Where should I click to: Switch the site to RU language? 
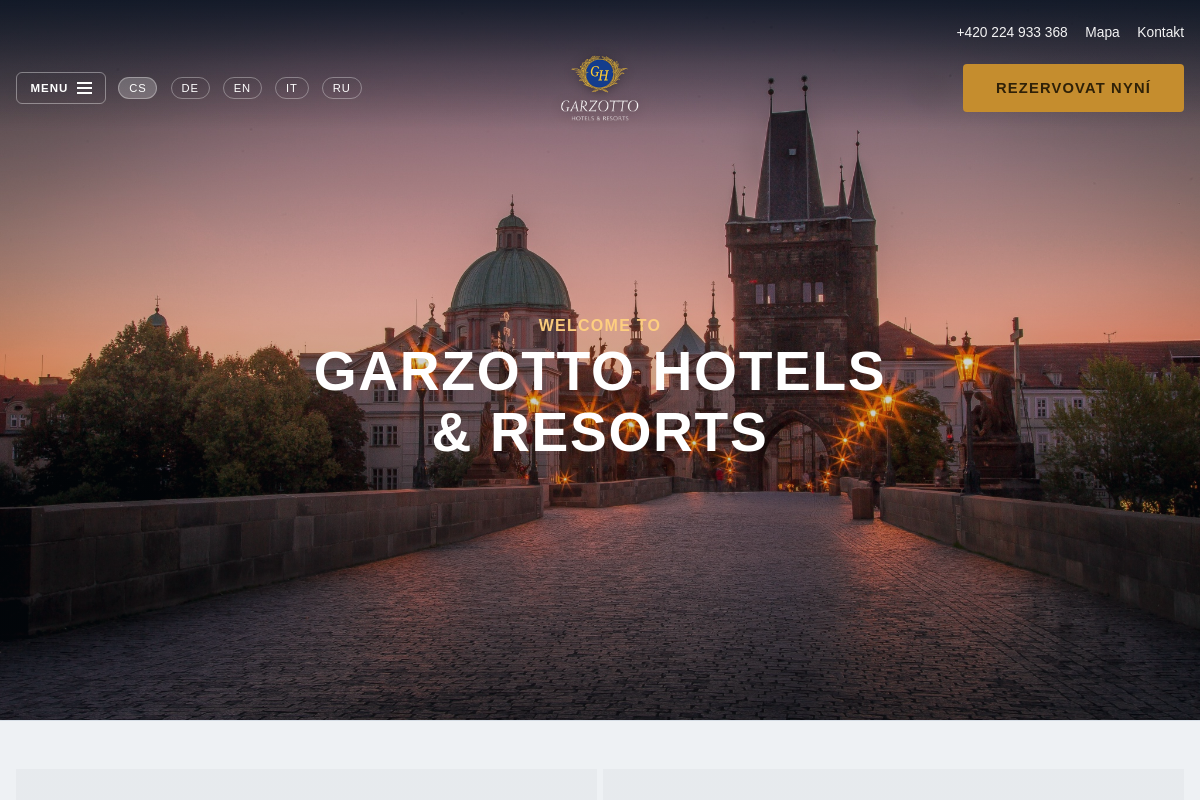[x=342, y=88]
